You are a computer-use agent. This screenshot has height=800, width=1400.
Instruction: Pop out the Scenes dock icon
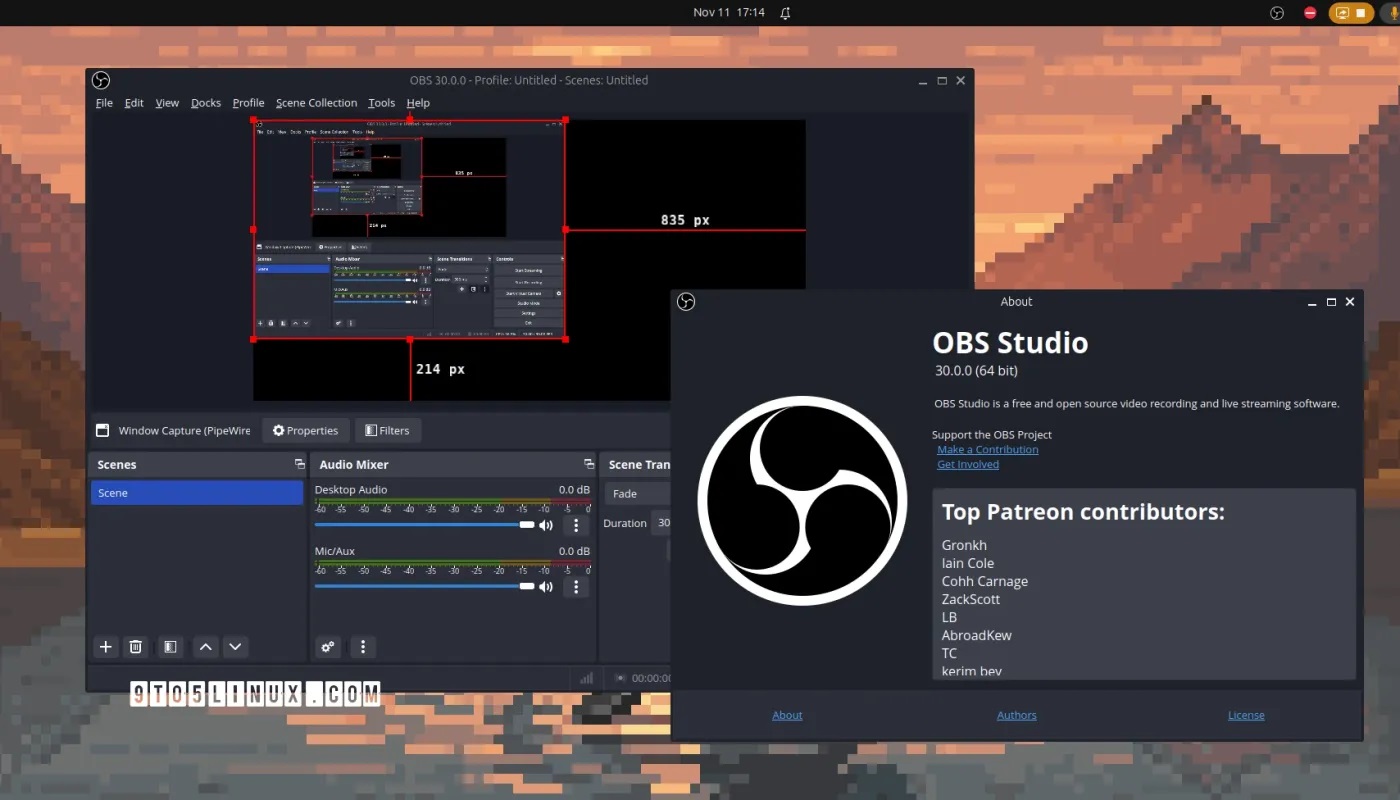(x=299, y=464)
